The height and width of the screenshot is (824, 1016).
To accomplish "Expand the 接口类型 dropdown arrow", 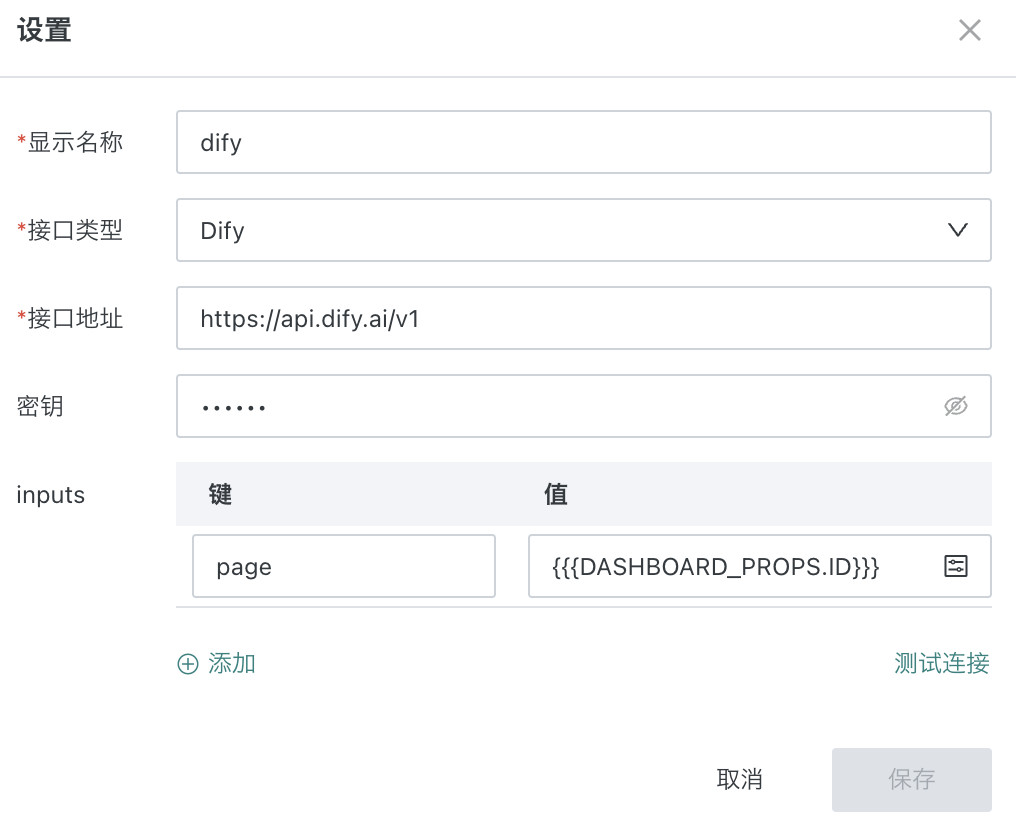I will coord(957,230).
